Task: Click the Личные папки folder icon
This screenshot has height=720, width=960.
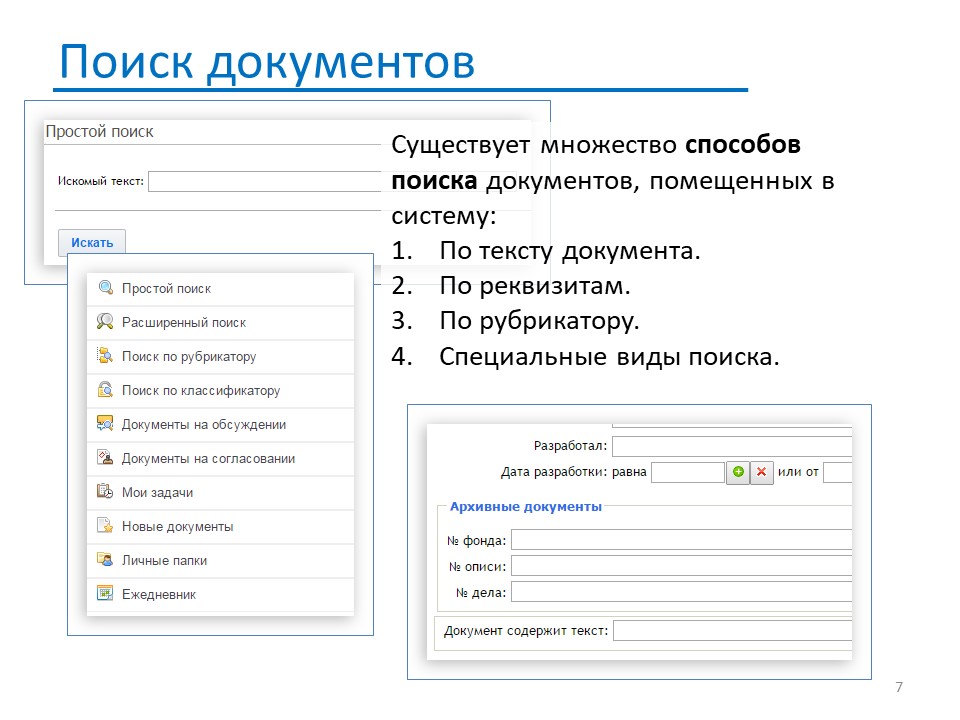Action: coord(105,559)
